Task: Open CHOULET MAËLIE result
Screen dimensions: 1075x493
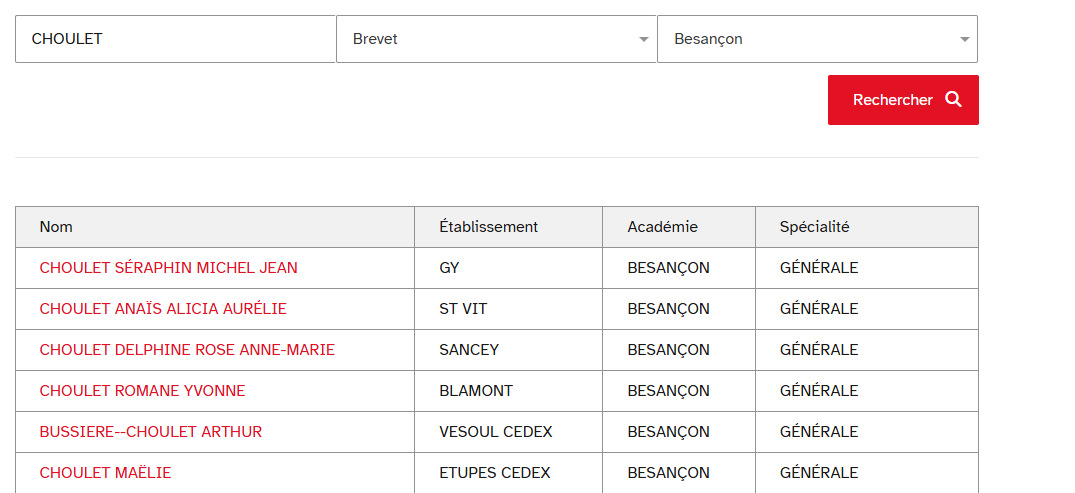Action: coord(106,473)
